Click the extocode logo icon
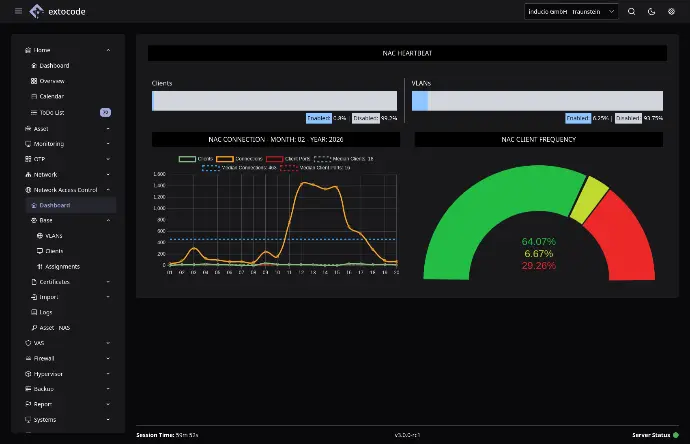690x444 pixels. pyautogui.click(x=37, y=11)
